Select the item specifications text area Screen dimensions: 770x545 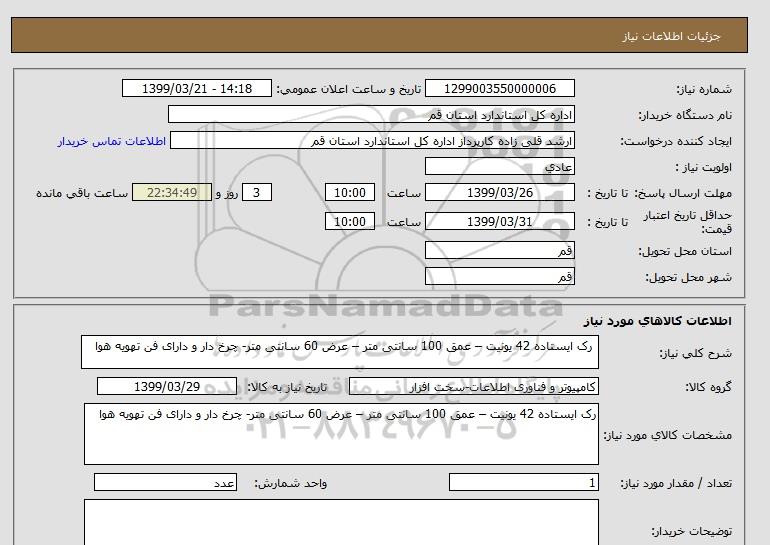[341, 434]
